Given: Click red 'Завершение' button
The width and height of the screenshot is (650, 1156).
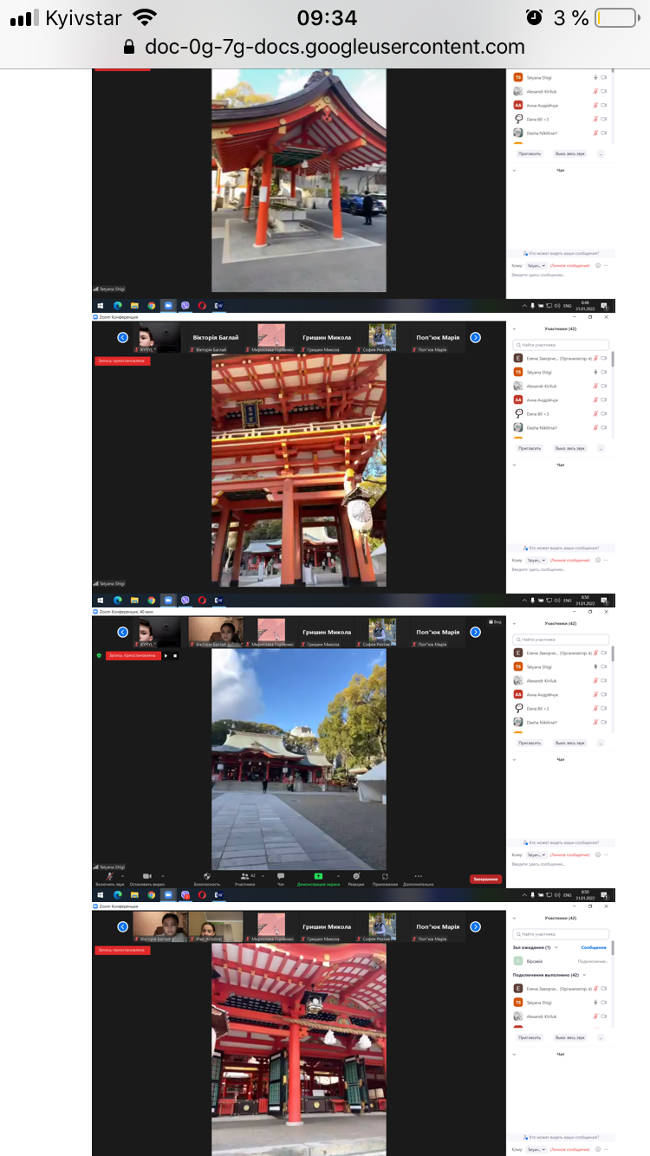Looking at the screenshot, I should (486, 879).
